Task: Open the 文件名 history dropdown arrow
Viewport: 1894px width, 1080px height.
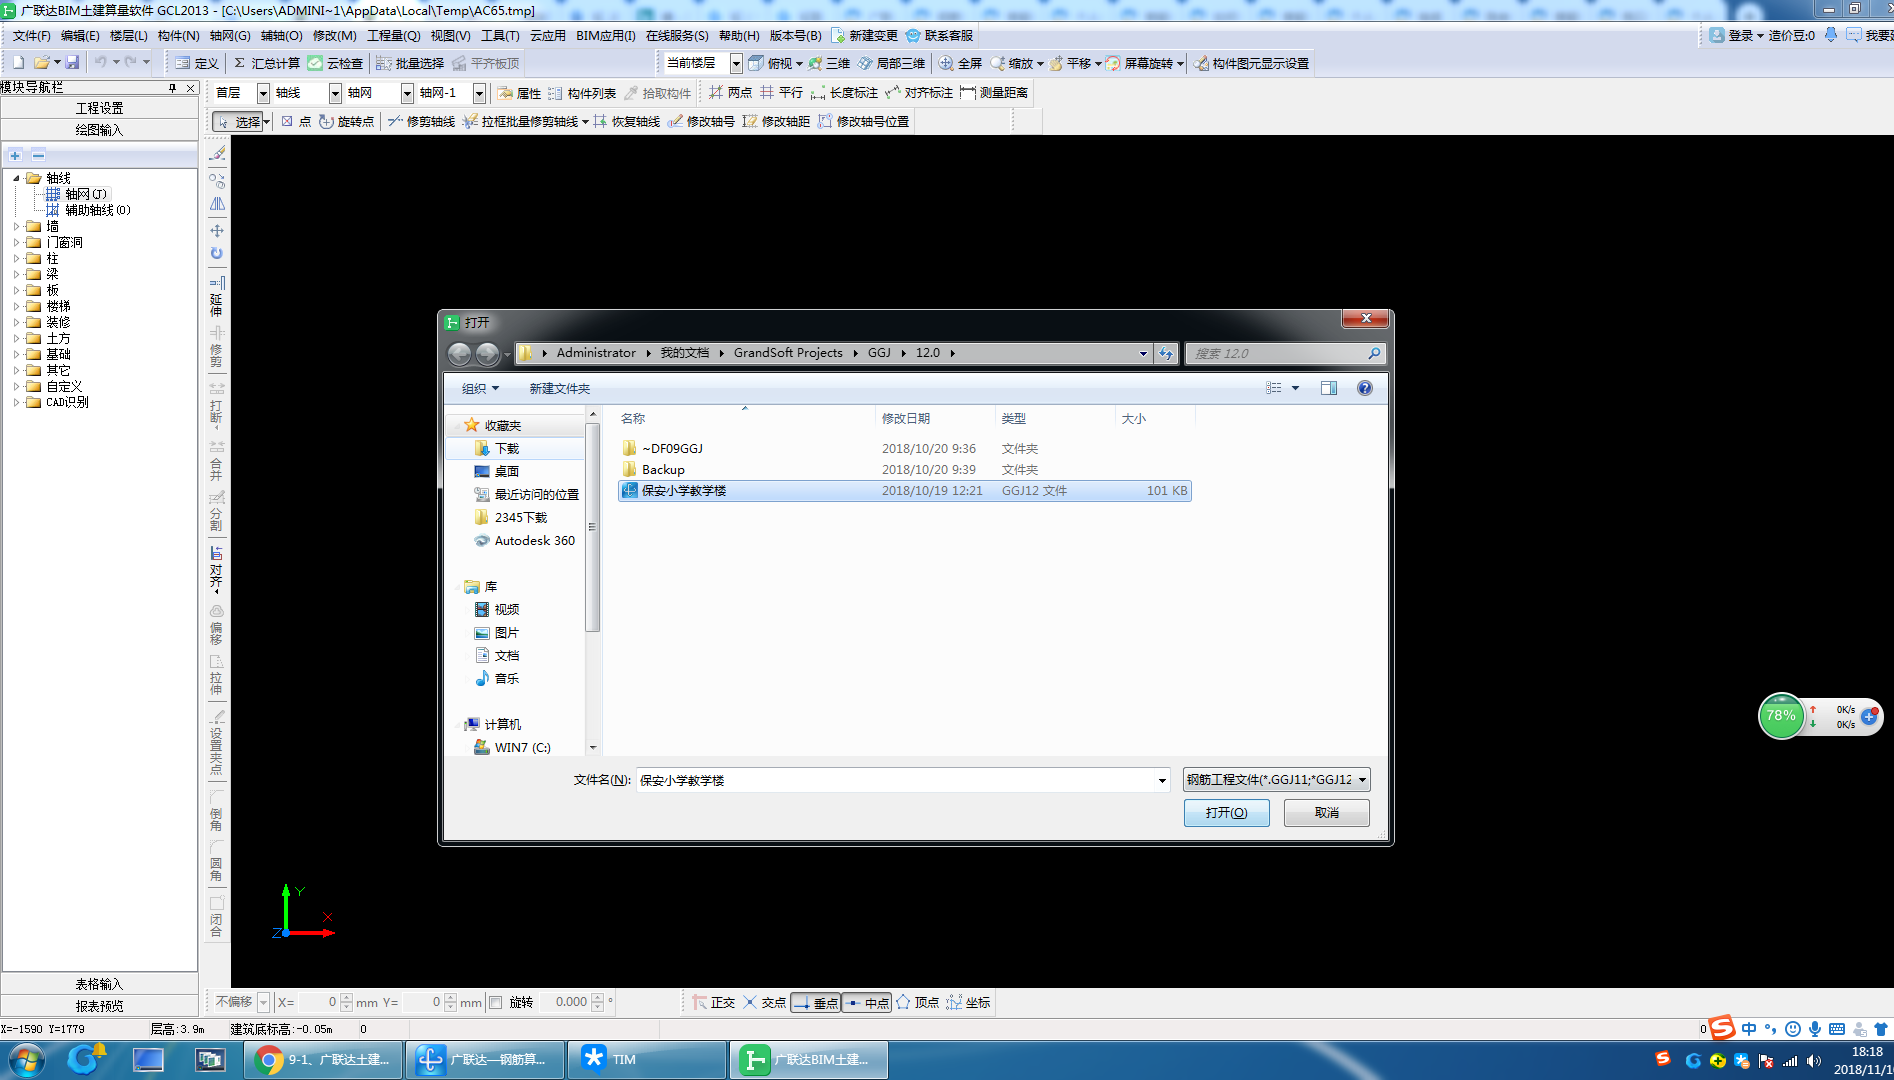Action: (x=1162, y=780)
